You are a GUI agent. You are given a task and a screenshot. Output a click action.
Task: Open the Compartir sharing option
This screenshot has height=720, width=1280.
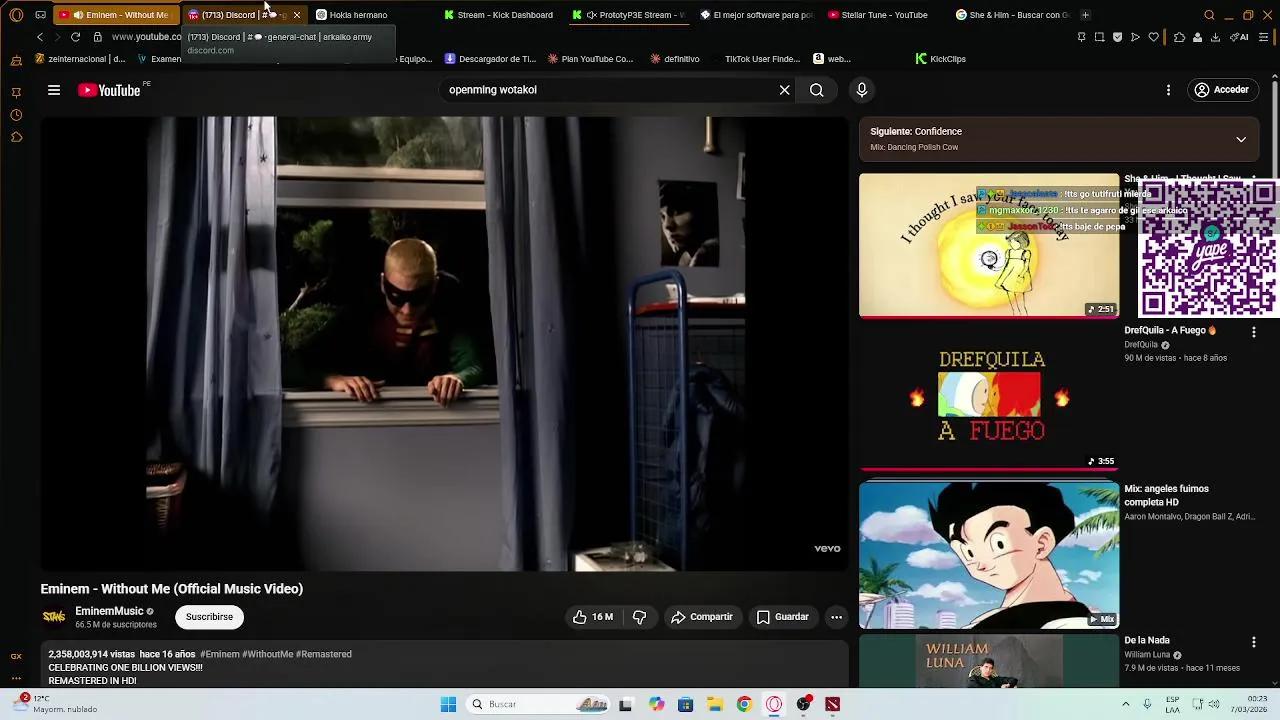tap(702, 617)
